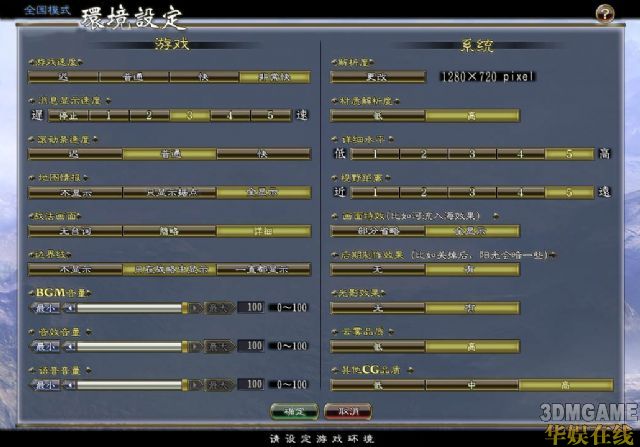Screen dimensions: 640x447
Task: Set 游戏速度 to 快
Action: (204, 77)
